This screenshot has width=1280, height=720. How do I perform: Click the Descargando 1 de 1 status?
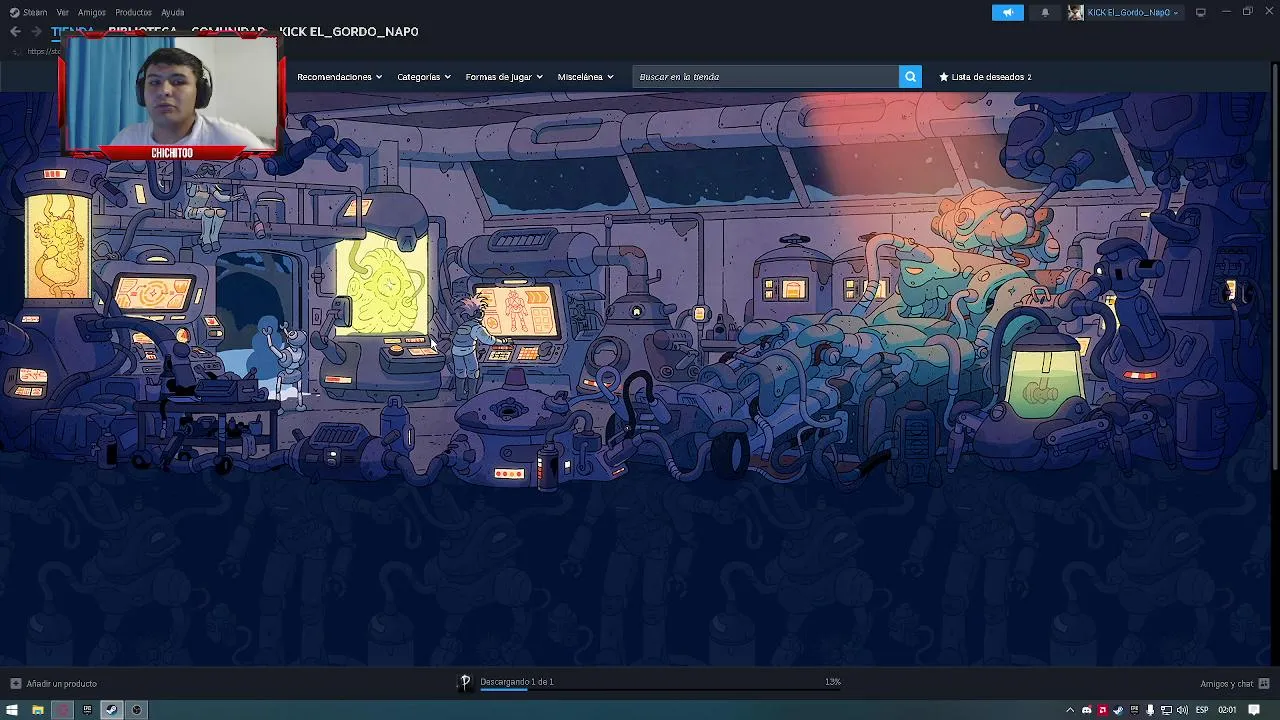pyautogui.click(x=516, y=682)
